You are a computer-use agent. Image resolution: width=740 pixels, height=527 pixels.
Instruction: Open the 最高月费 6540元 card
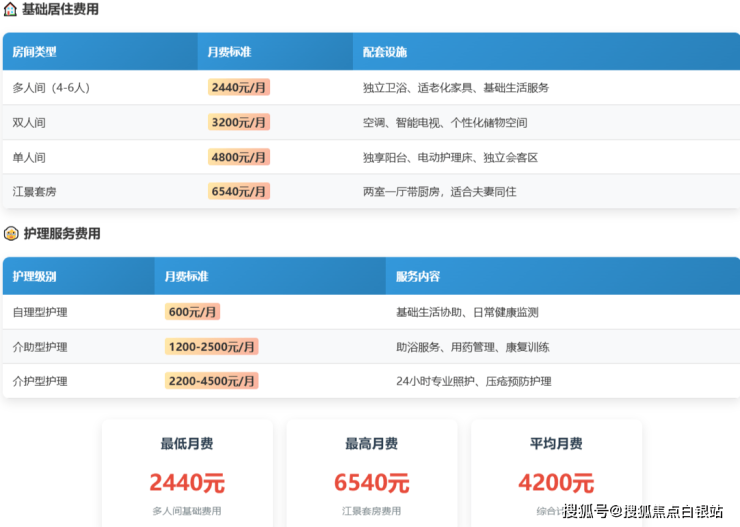[371, 472]
